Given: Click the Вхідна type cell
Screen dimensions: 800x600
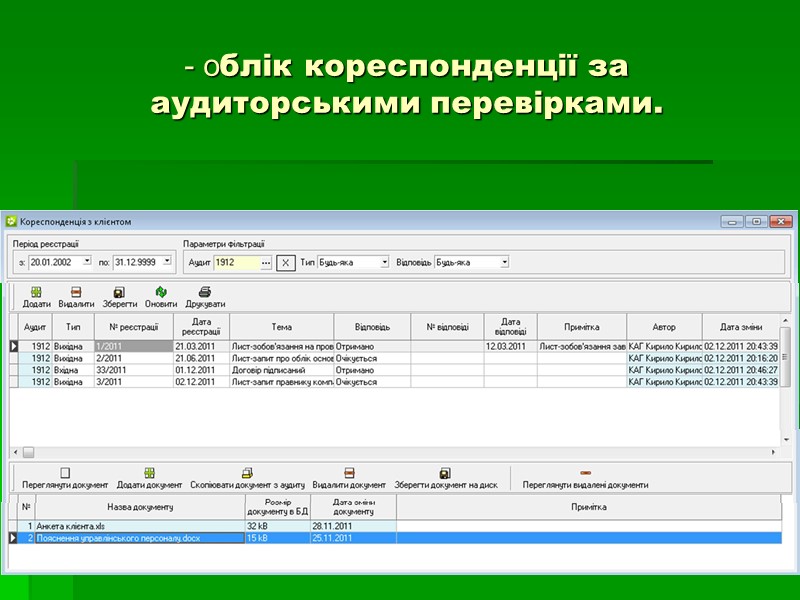Looking at the screenshot, I should tap(73, 370).
